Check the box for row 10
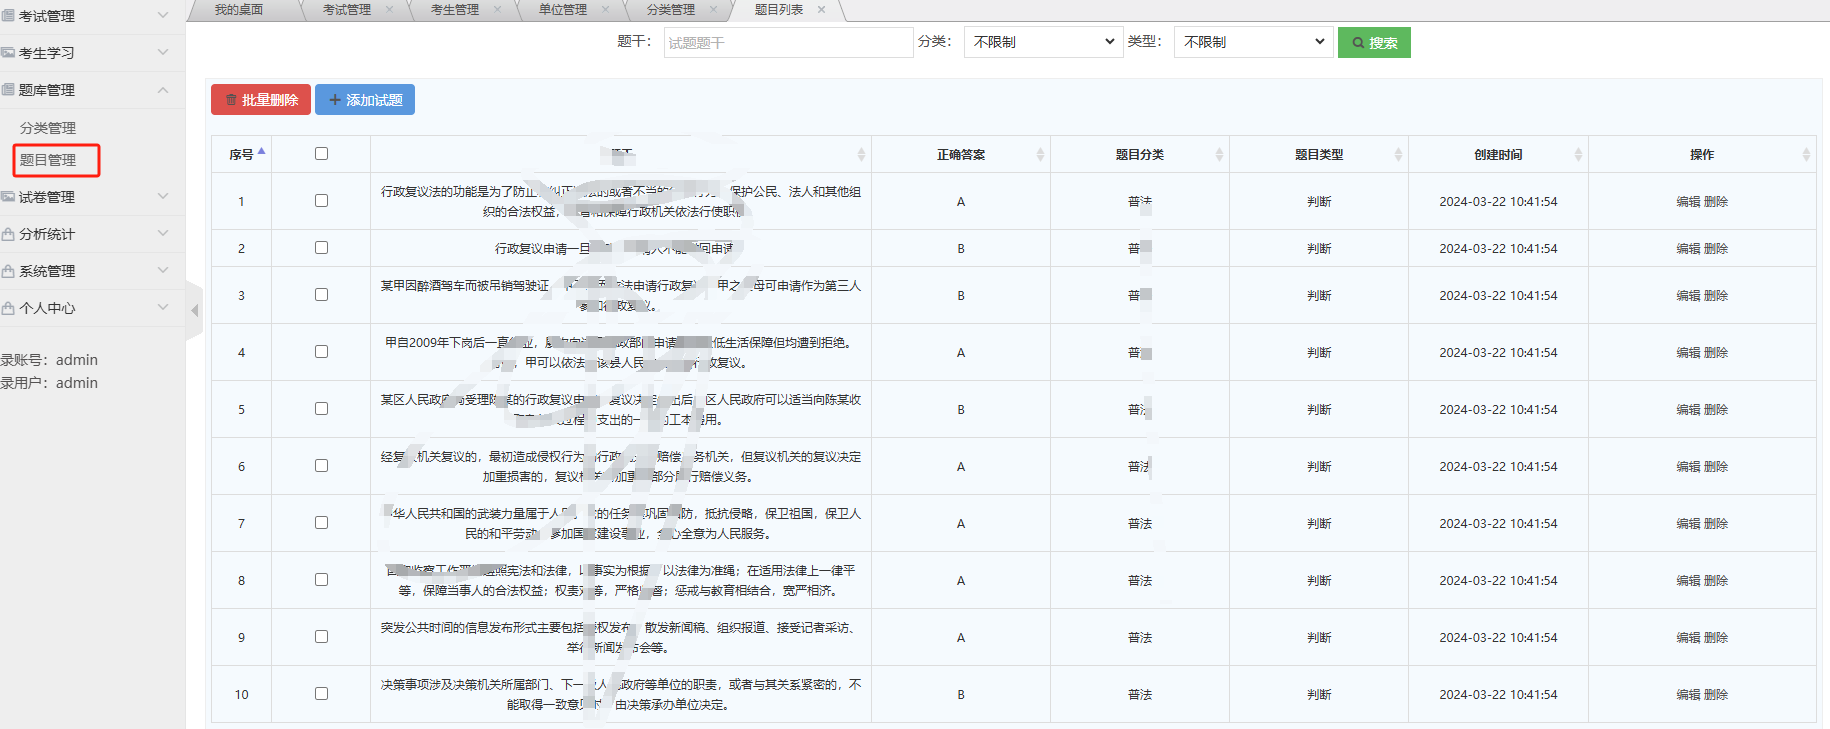 coord(321,693)
